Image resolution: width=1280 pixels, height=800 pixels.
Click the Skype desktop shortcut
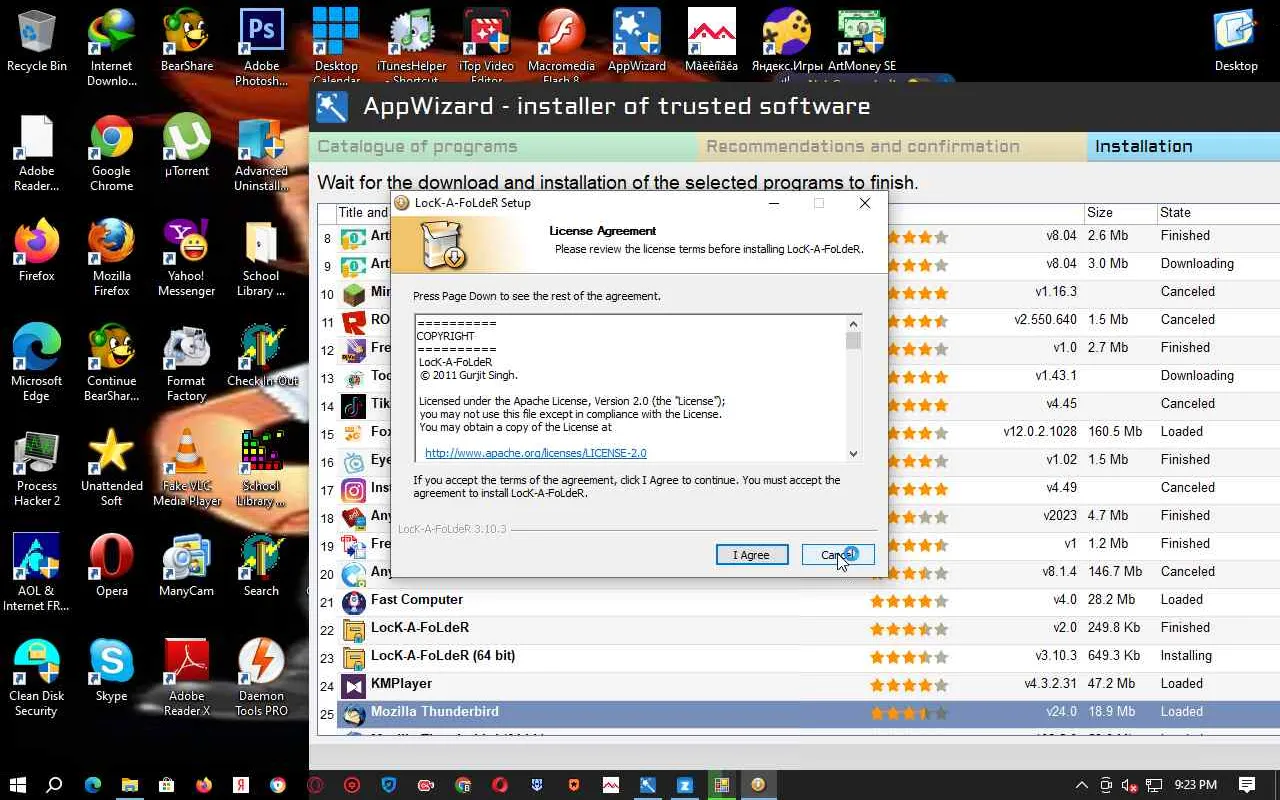click(x=111, y=670)
